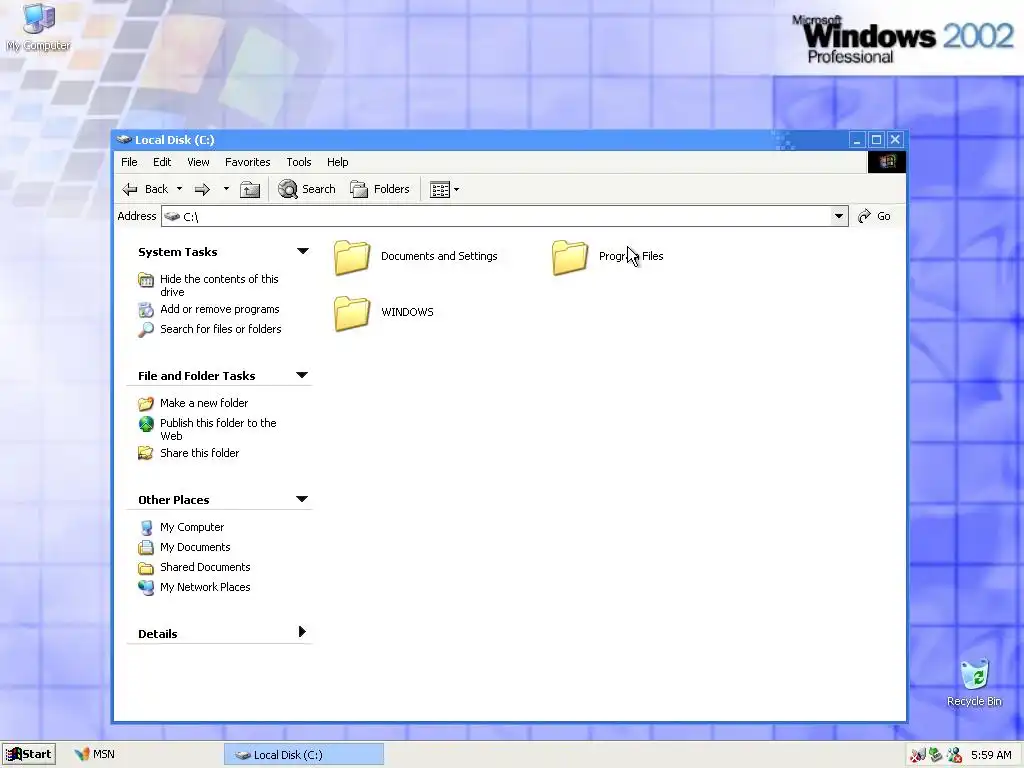Click the My Documents link
1024x768 pixels.
coord(195,547)
